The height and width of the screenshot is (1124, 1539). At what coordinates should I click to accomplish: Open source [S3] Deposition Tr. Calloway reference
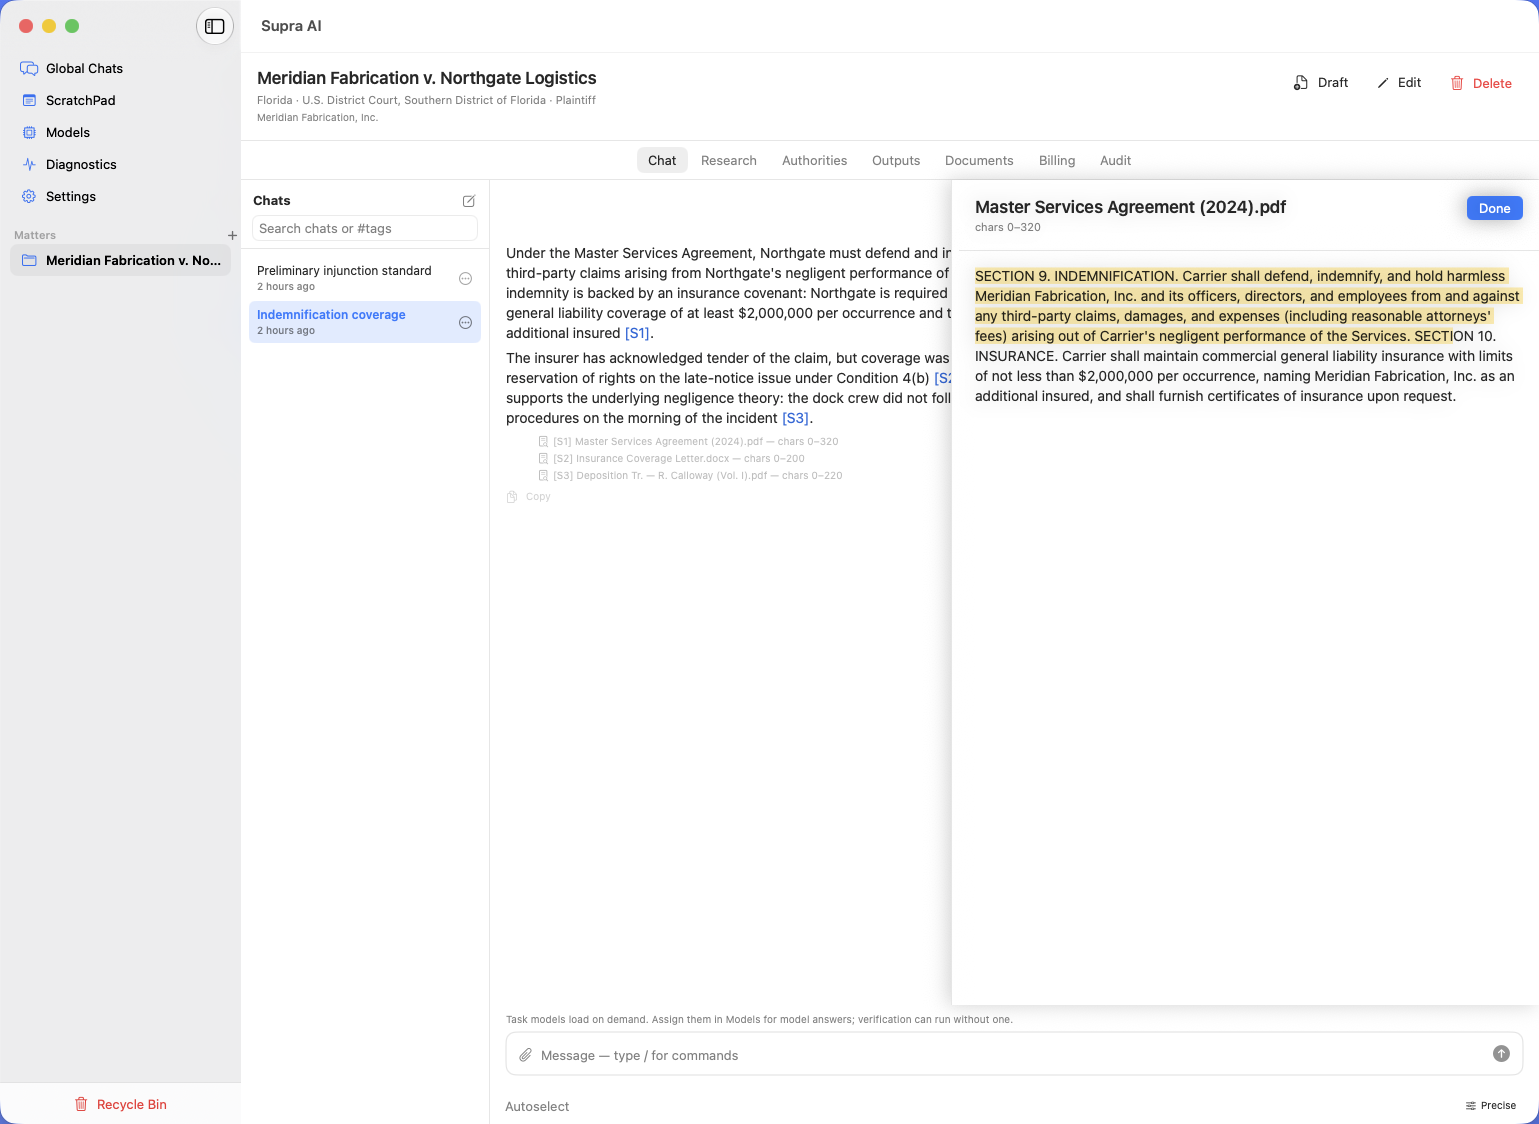[x=691, y=475]
